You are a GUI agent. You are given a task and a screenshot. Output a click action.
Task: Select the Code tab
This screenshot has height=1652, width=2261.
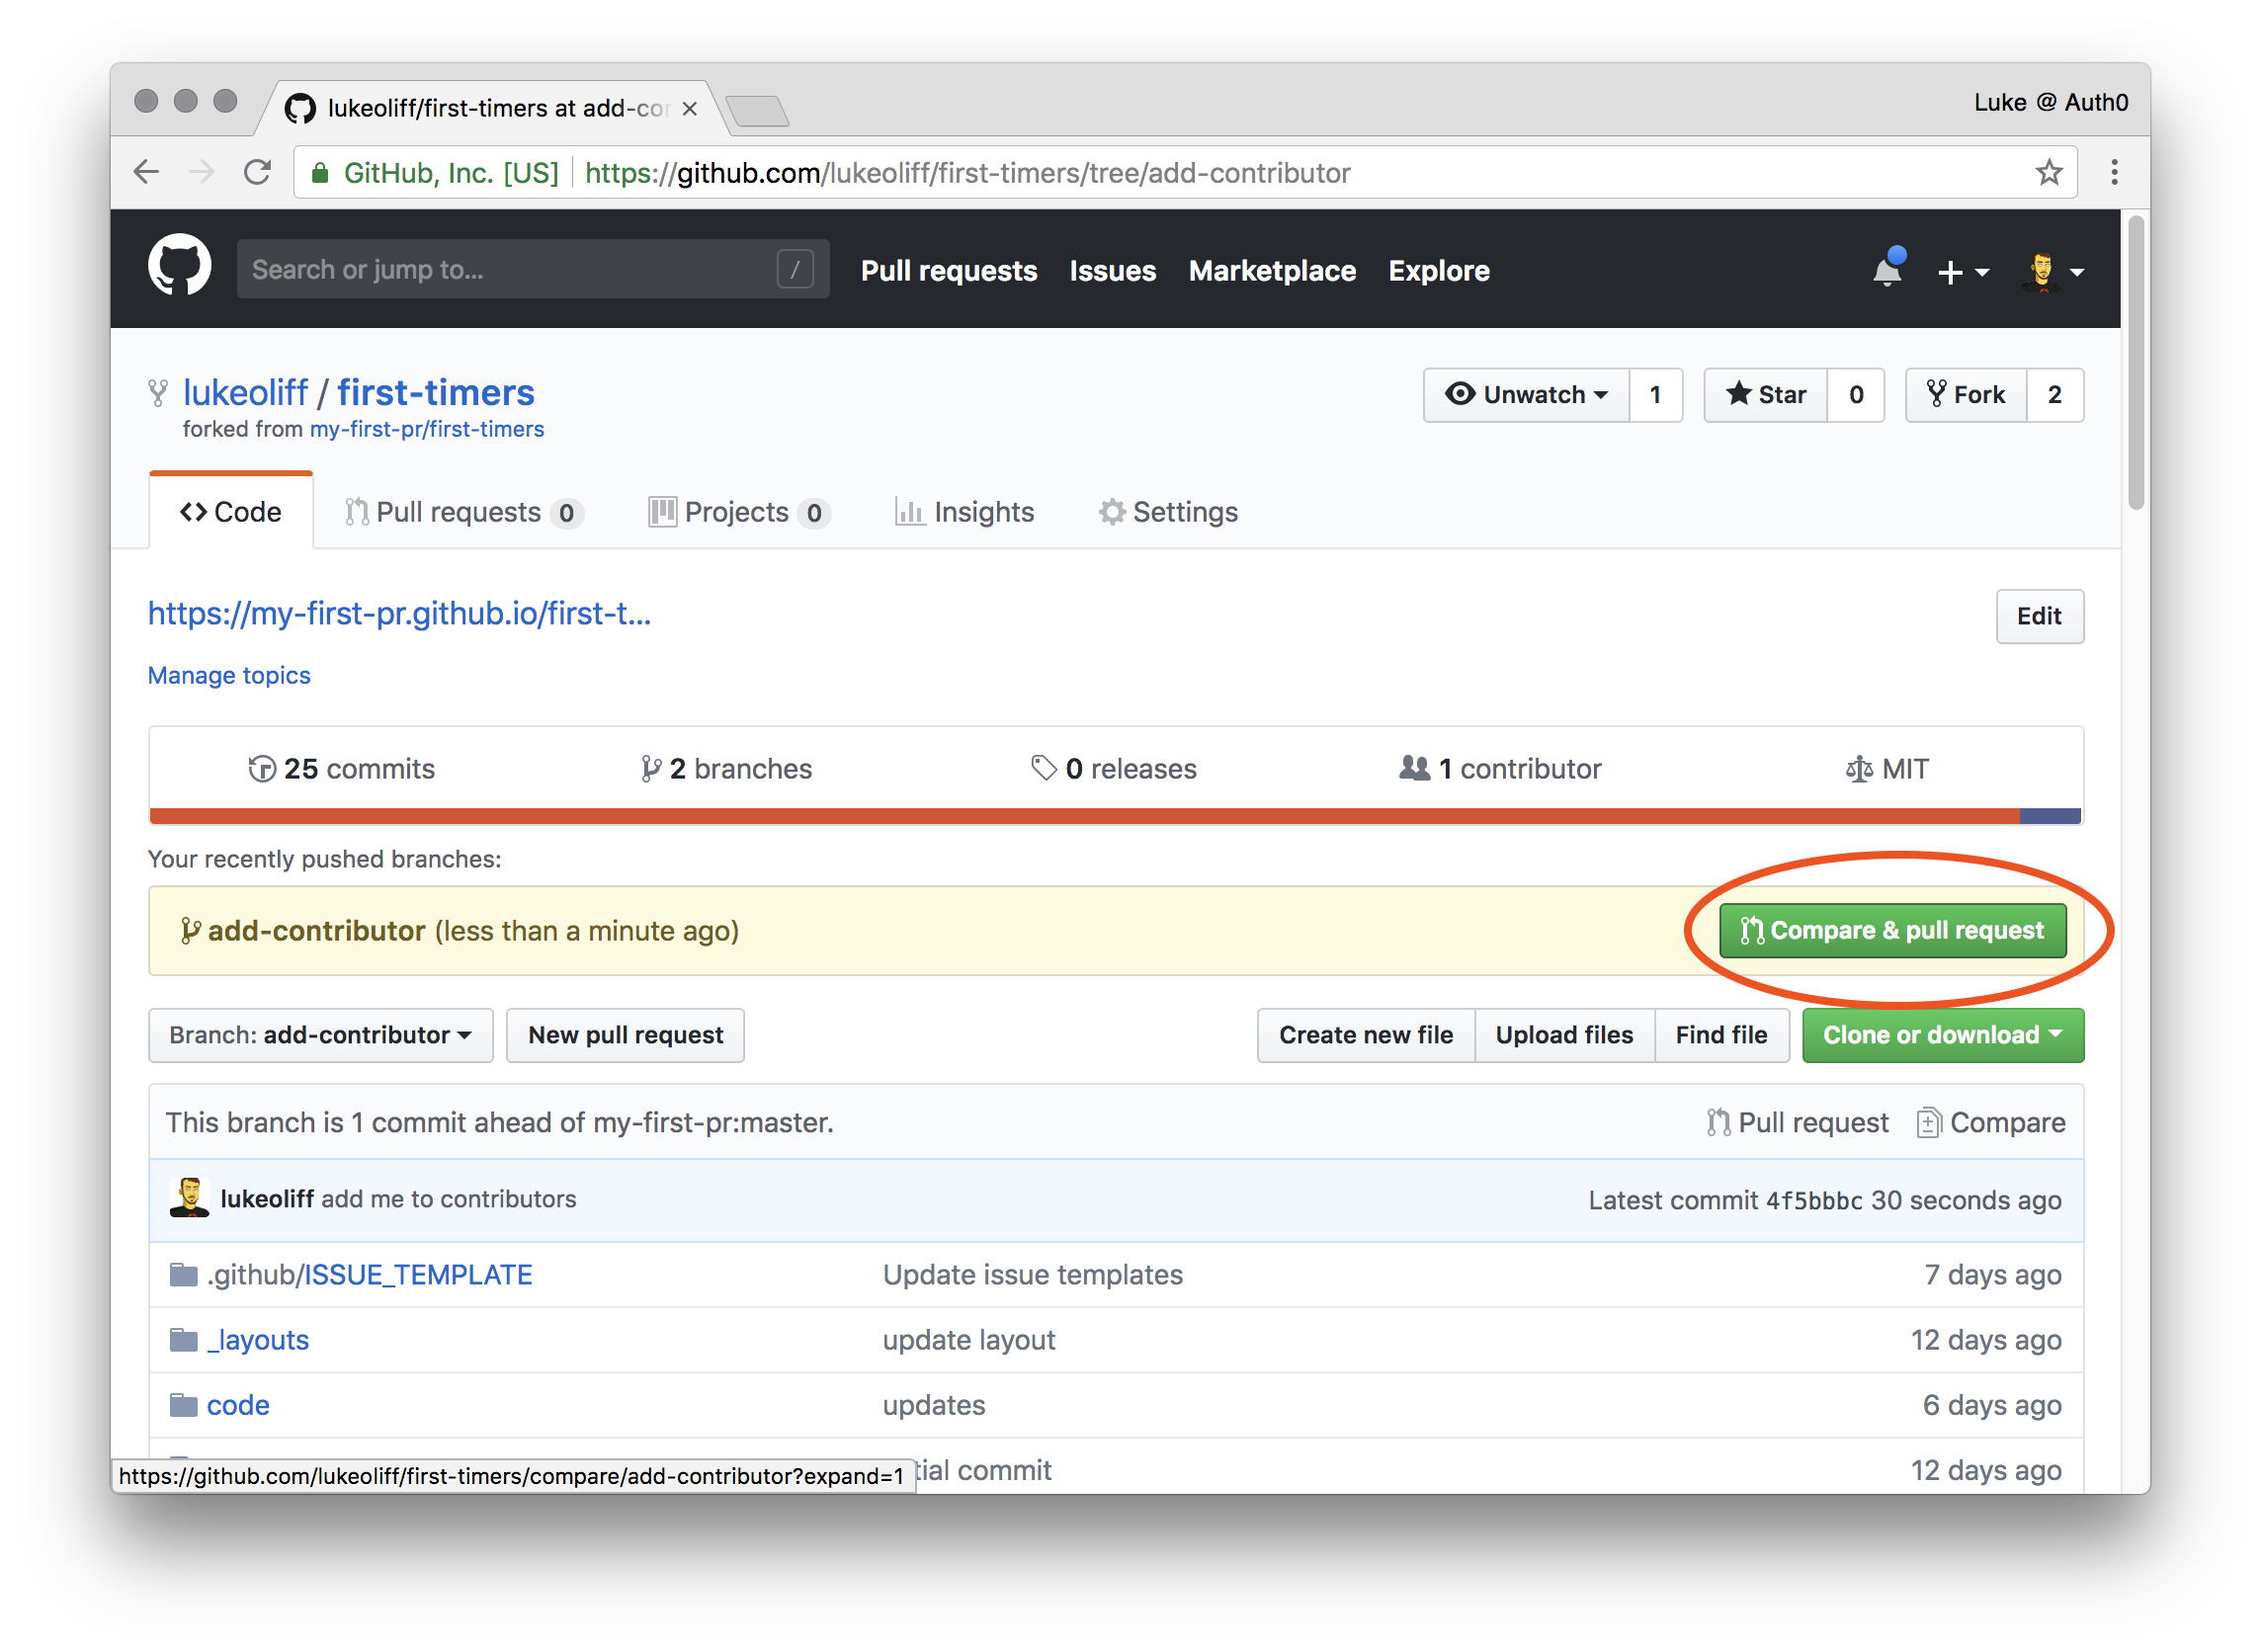231,513
